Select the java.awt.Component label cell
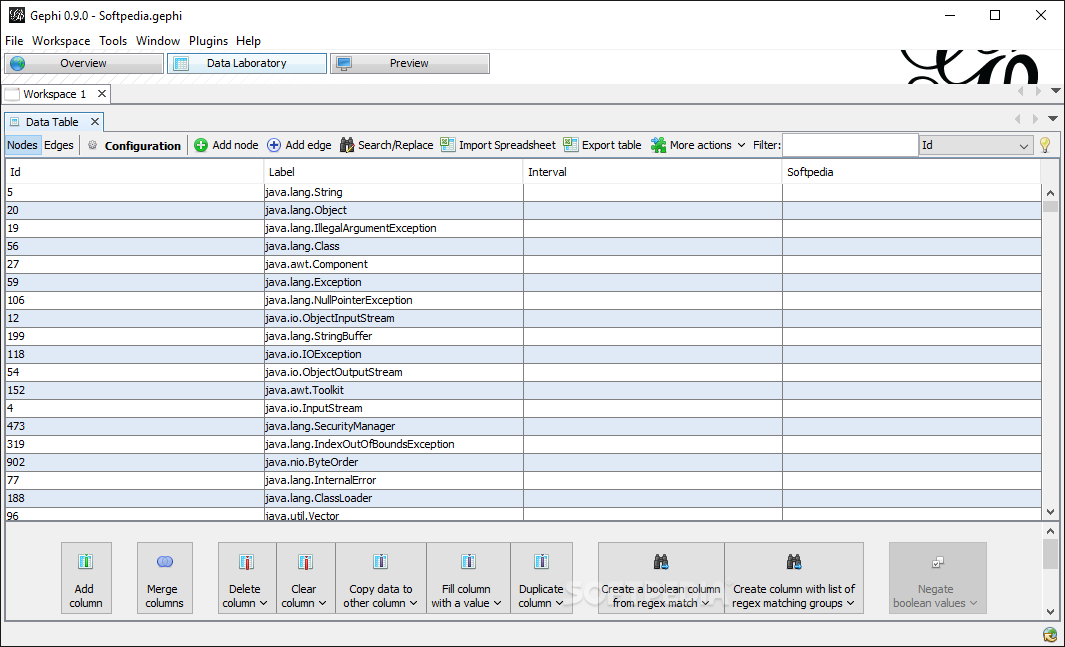 coord(393,264)
